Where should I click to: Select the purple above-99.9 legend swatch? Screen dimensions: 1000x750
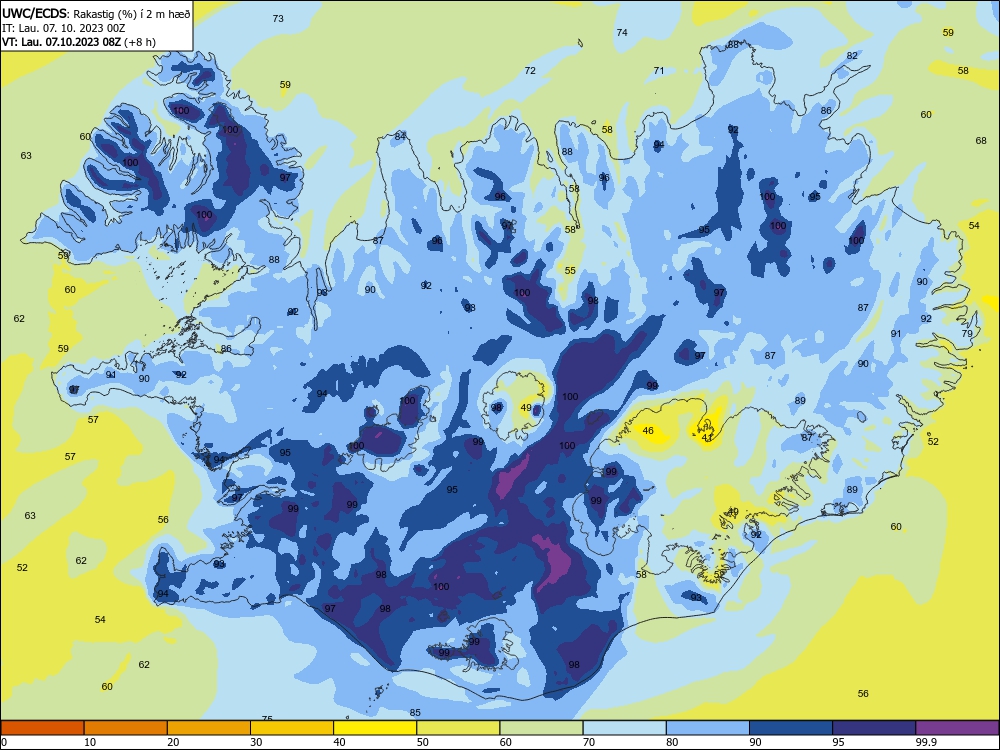tap(957, 728)
